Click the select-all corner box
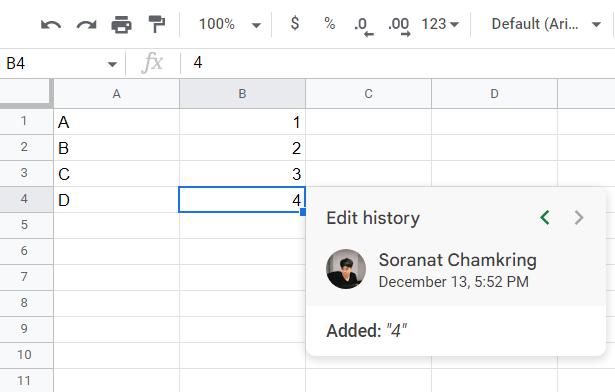Image resolution: width=615 pixels, height=392 pixels. 26,93
